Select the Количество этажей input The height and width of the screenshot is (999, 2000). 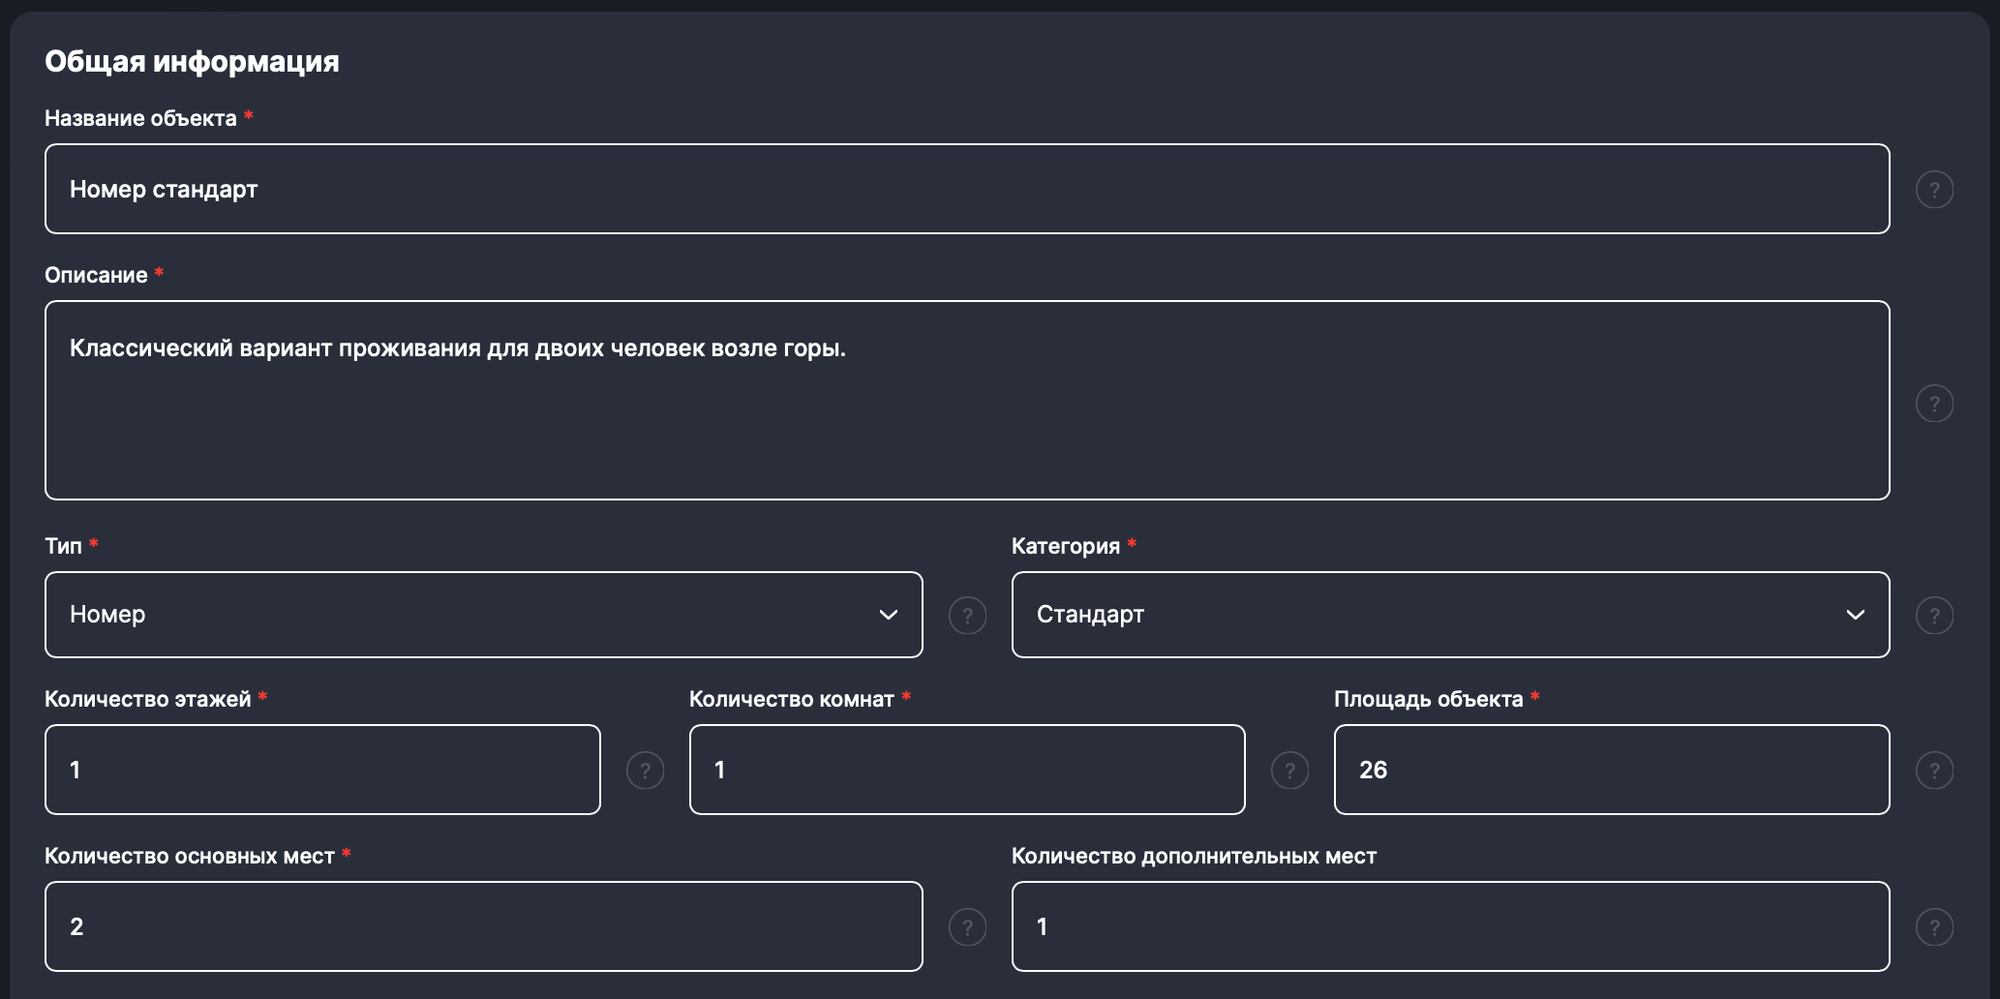click(322, 770)
